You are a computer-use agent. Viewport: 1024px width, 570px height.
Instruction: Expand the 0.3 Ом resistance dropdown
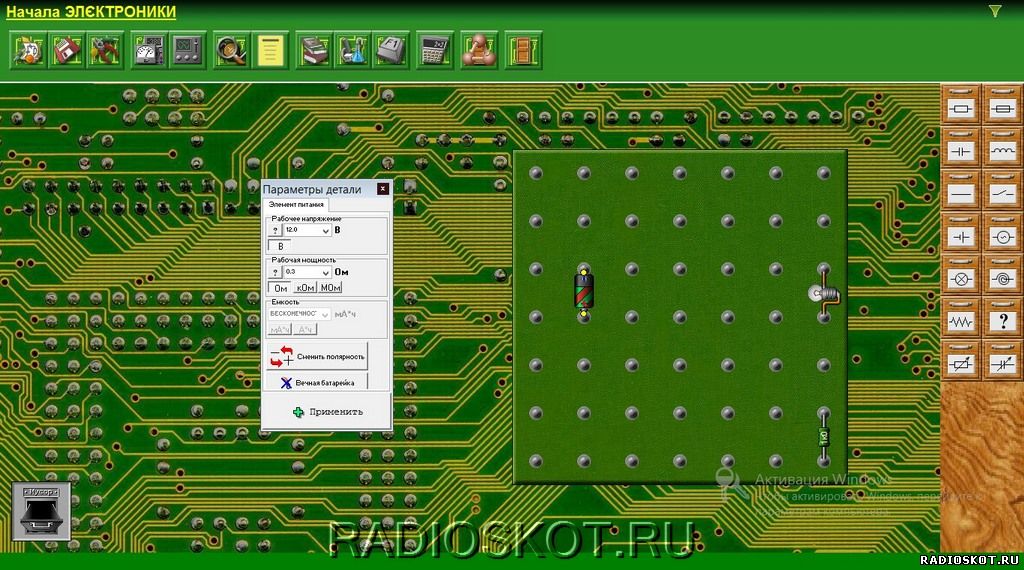coord(325,272)
